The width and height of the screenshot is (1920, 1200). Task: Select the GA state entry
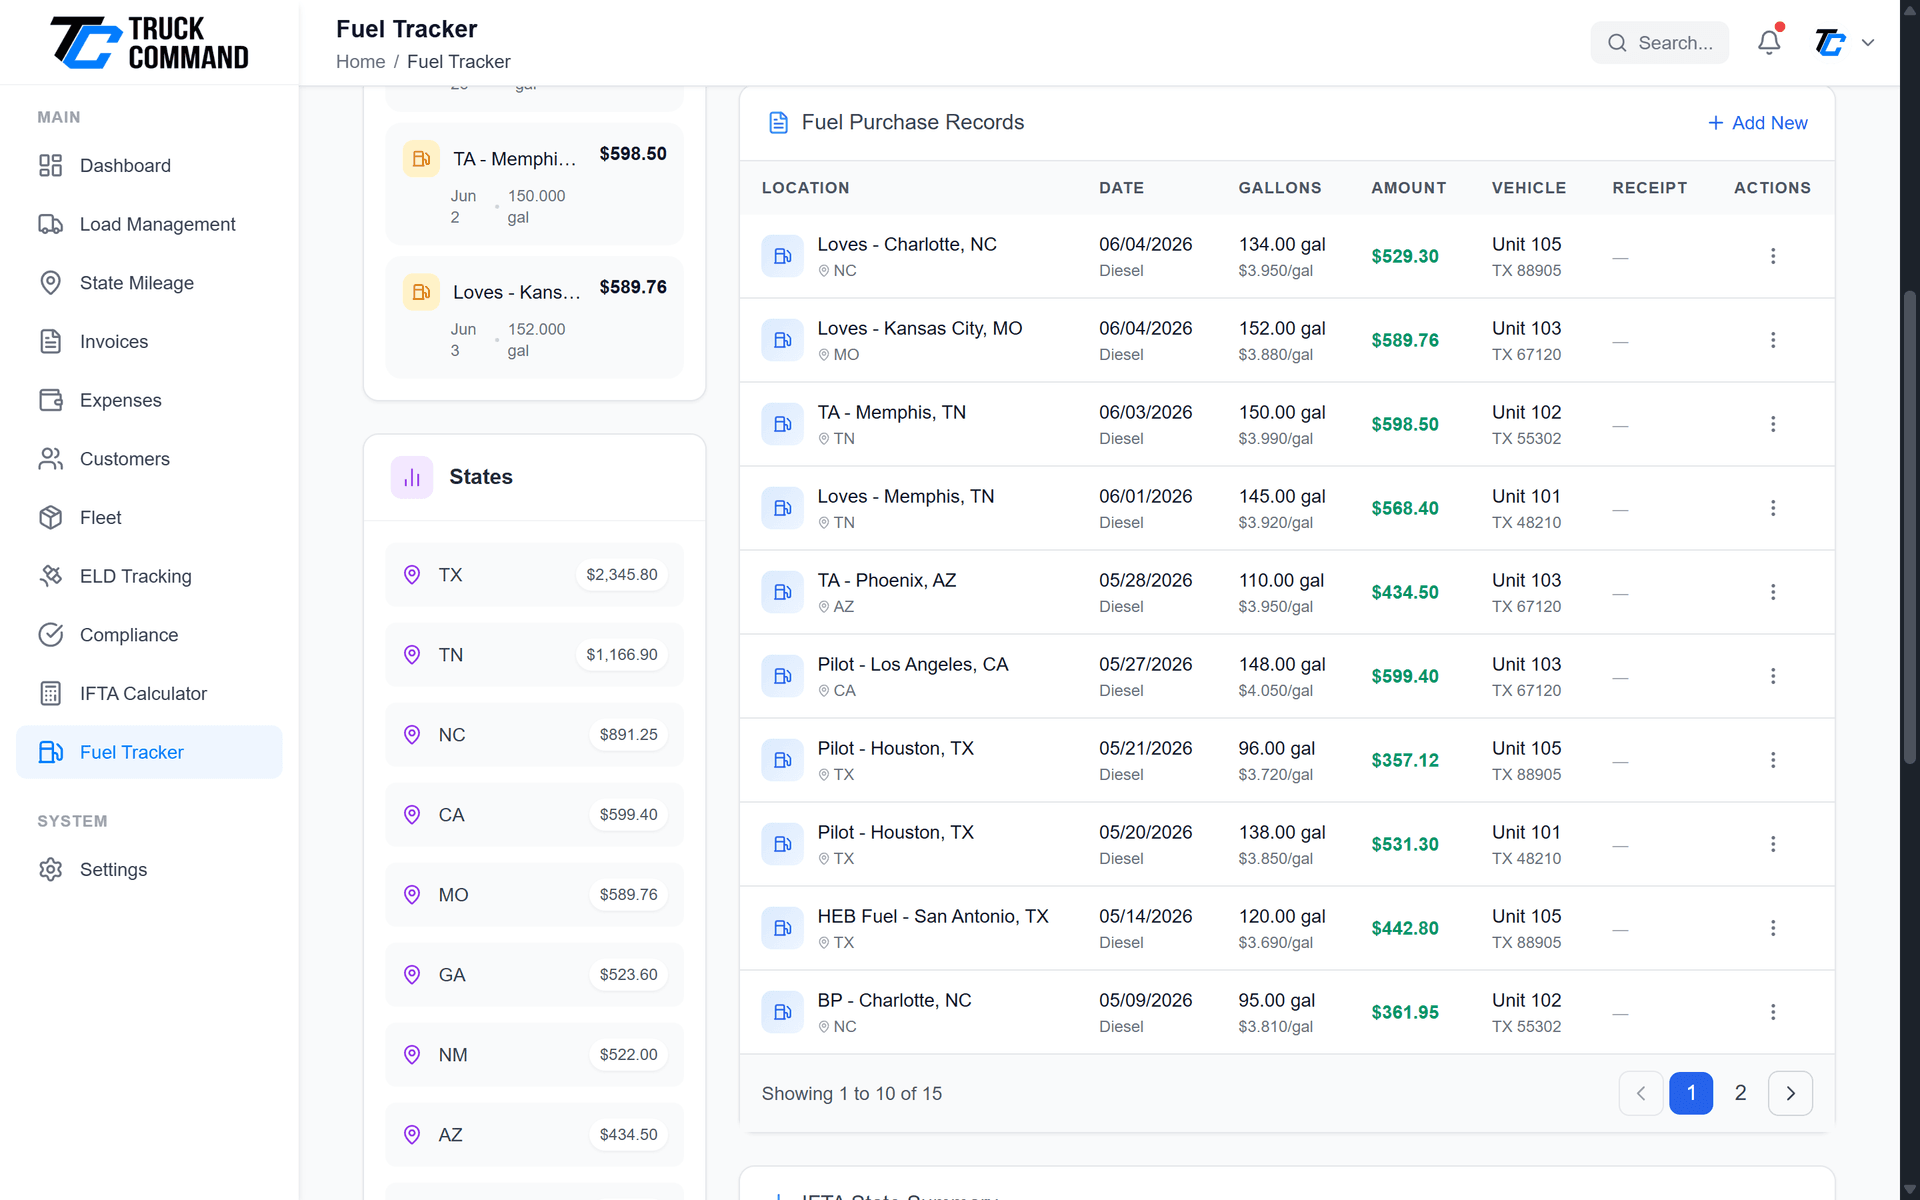[534, 975]
